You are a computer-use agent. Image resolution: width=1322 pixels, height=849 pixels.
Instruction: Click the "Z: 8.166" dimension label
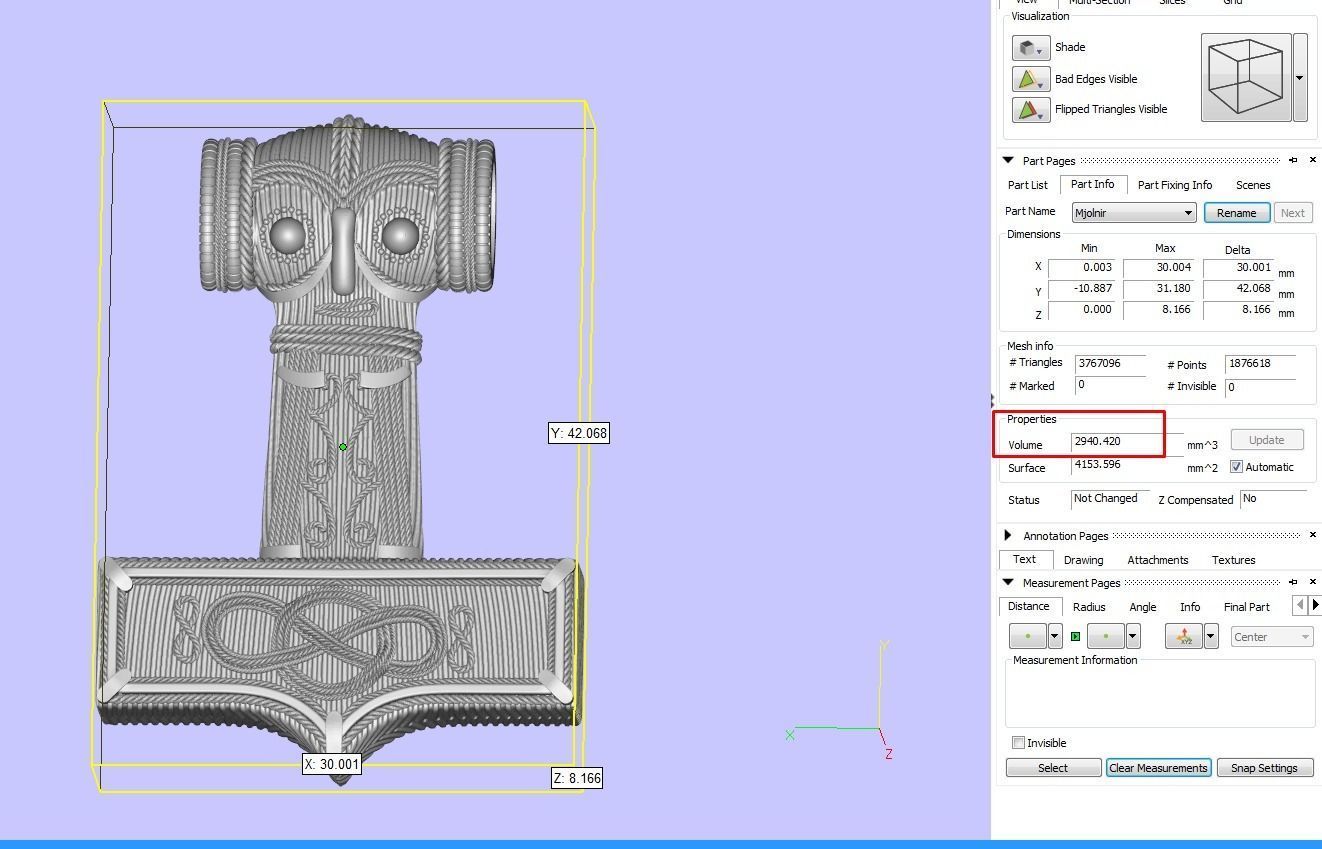[x=577, y=778]
